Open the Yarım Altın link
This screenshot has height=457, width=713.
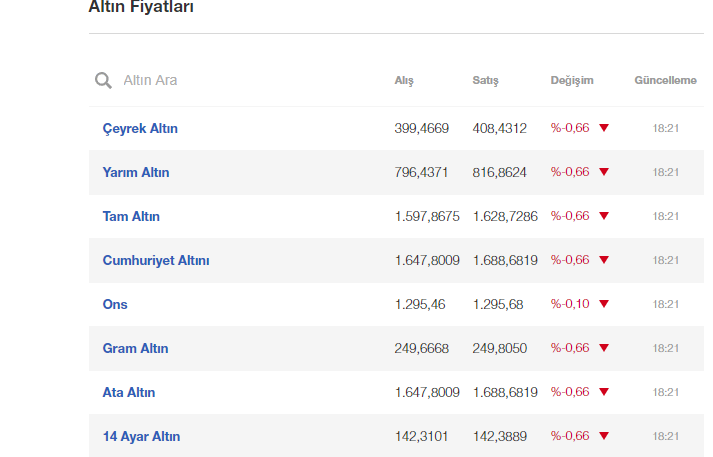click(x=136, y=172)
